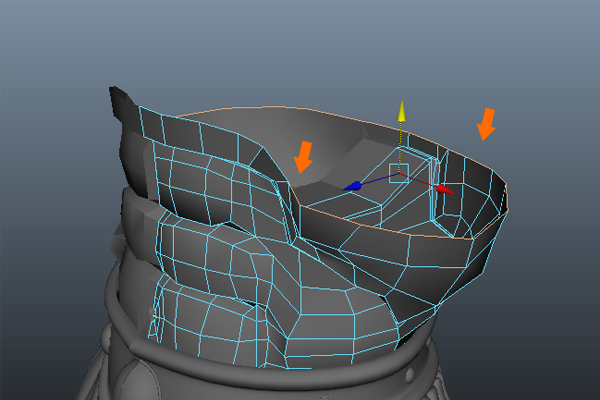This screenshot has width=600, height=400.
Task: Click the red X-axis move arrow
Action: (444, 188)
